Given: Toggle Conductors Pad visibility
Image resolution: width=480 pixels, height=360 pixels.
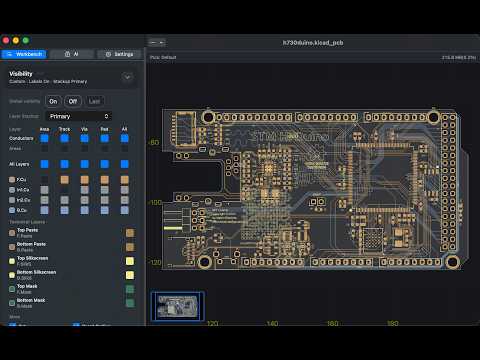Looking at the screenshot, I should [105, 138].
